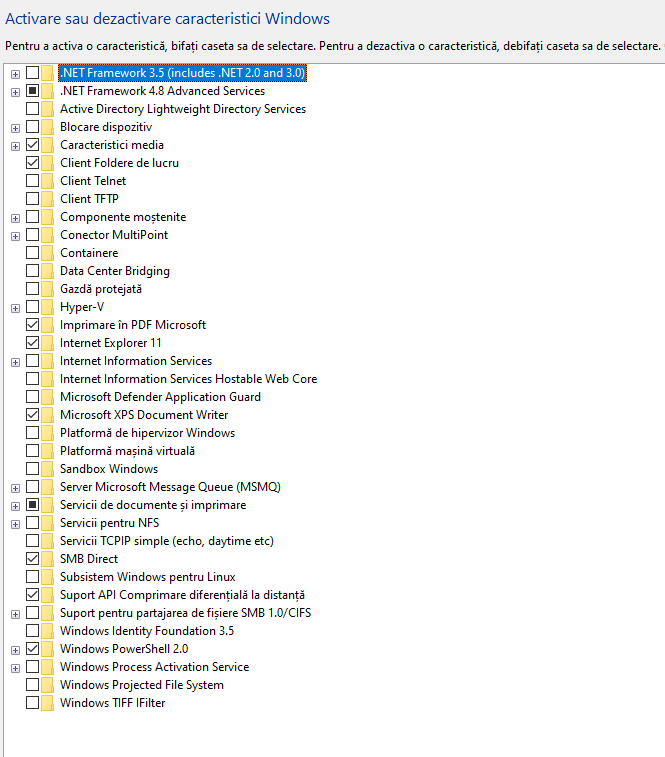The height and width of the screenshot is (757, 665).
Task: Click folder icon beside Platformă de hipervizor Windows
Action: click(x=47, y=433)
